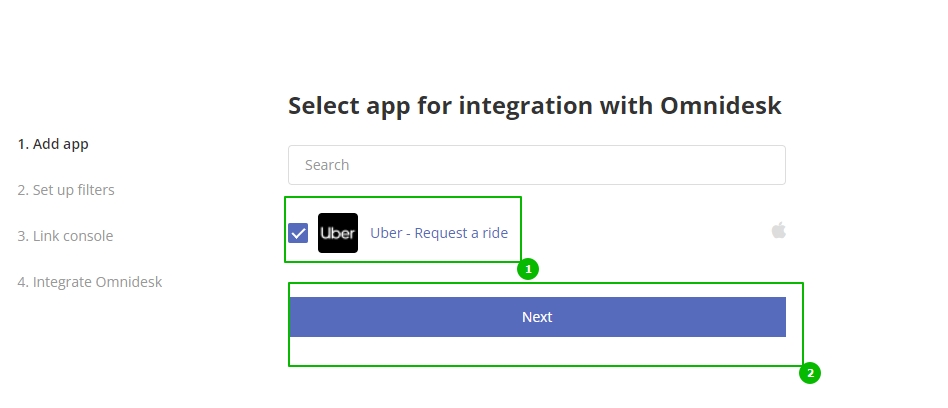This screenshot has height=408, width=948.
Task: Click the "Add app" label in the steps sidebar
Action: coord(60,144)
